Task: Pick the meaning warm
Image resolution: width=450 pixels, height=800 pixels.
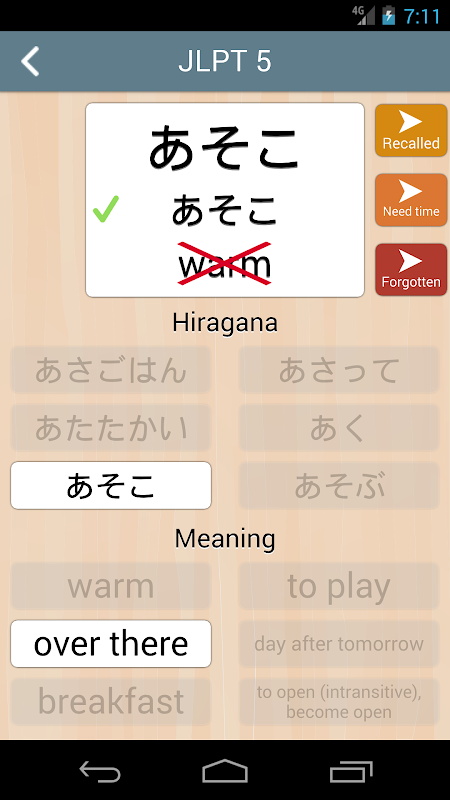Action: (x=111, y=586)
